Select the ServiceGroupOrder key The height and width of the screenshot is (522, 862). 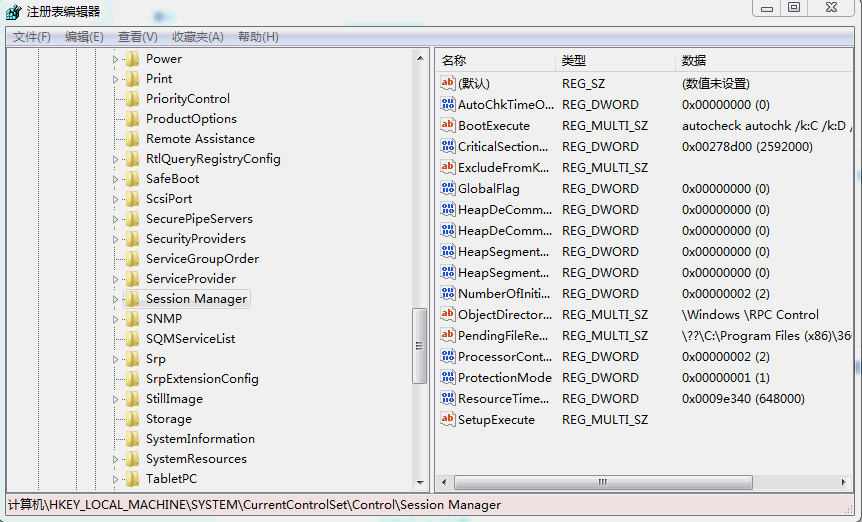point(202,259)
